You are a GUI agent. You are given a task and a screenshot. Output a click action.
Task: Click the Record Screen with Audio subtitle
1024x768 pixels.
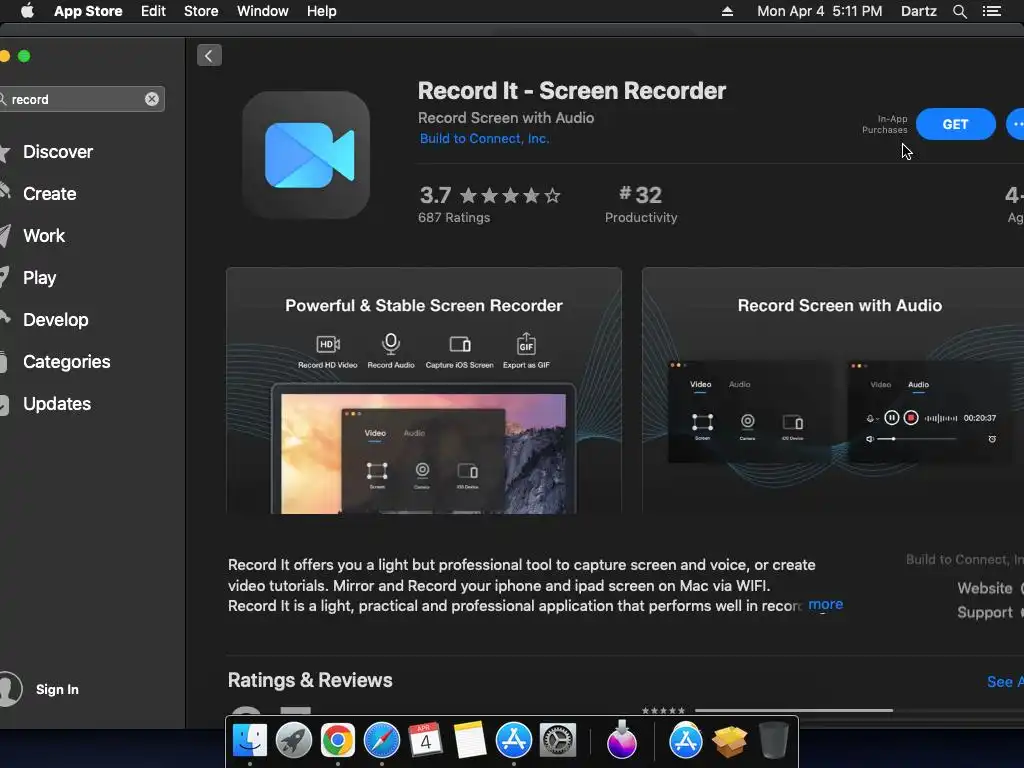(x=506, y=118)
